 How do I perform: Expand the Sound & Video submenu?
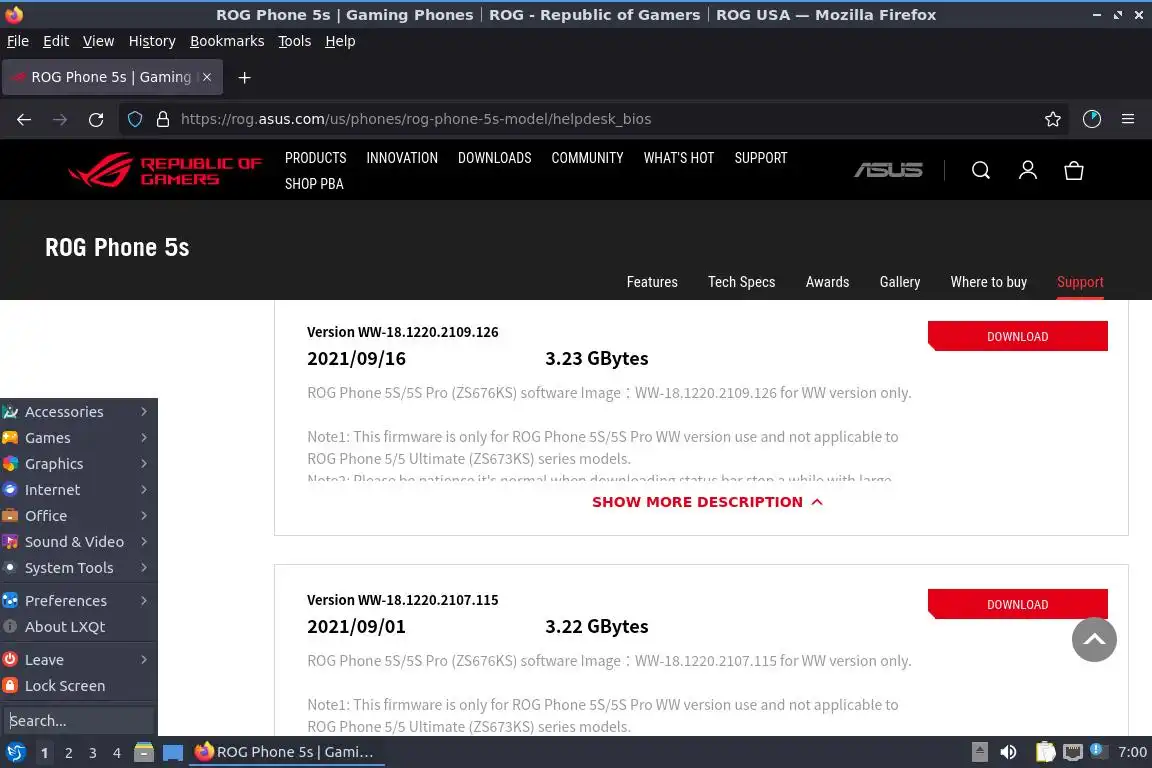coord(79,542)
